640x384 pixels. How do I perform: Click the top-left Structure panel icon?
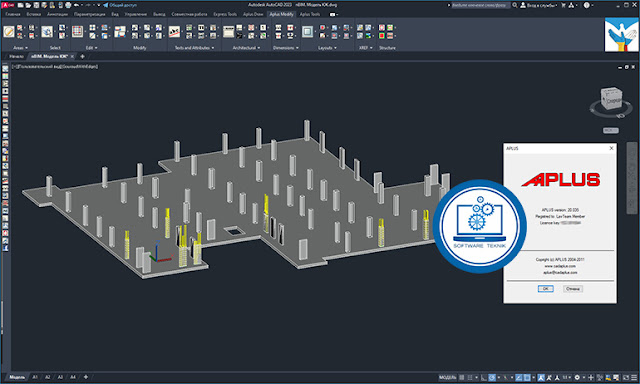382,28
